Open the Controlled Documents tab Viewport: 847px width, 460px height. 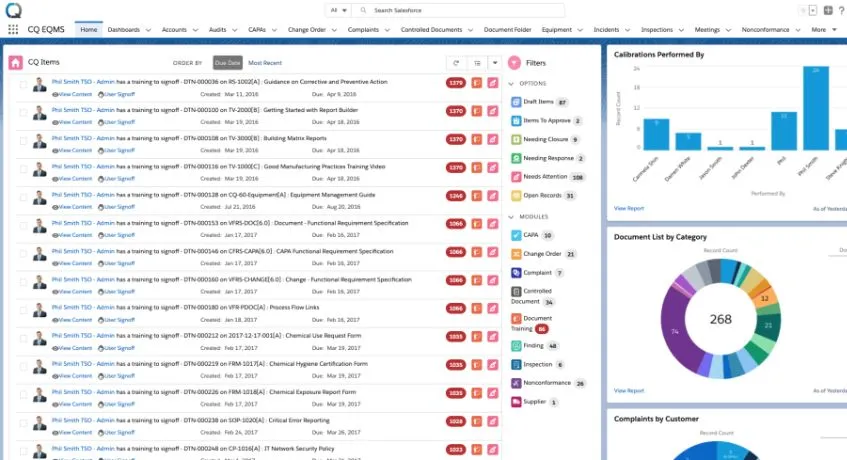pos(431,30)
